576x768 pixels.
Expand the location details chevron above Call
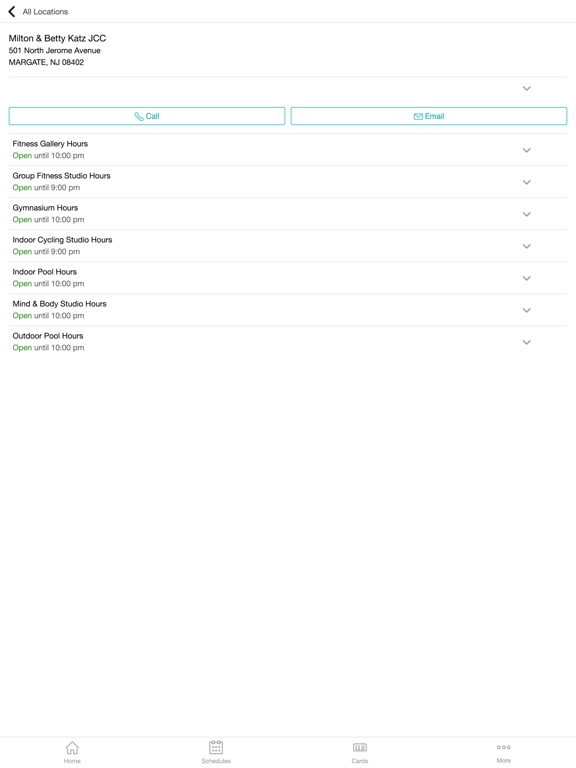527,89
